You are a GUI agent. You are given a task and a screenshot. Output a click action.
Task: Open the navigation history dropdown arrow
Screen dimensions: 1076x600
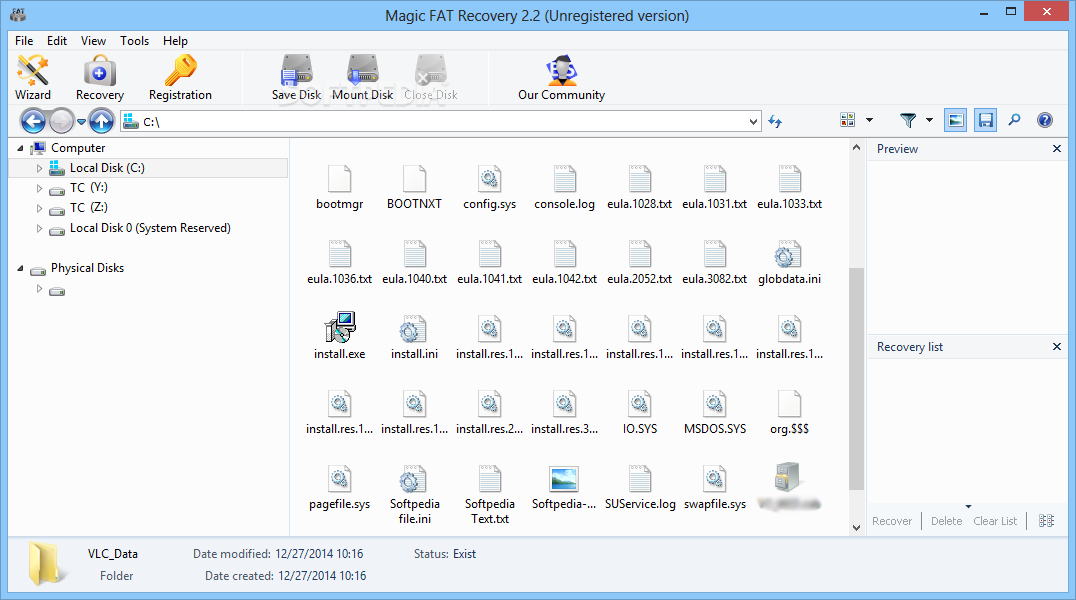(81, 122)
